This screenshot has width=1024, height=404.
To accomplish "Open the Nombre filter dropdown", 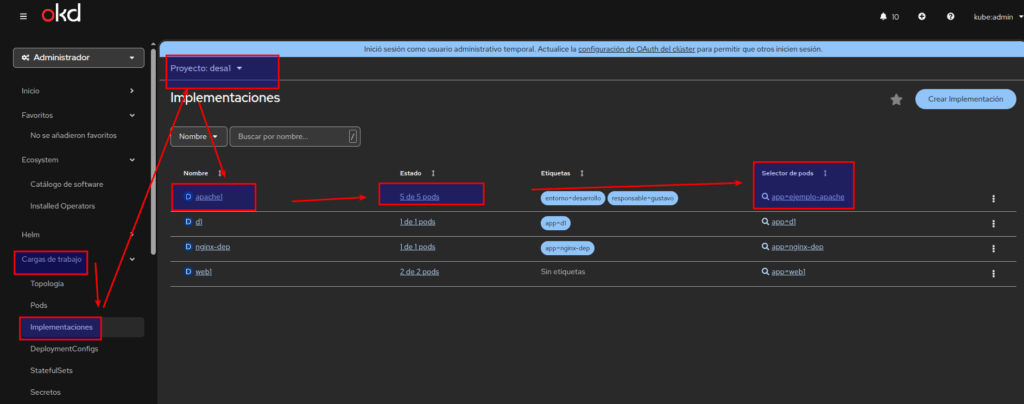I will pyautogui.click(x=199, y=136).
